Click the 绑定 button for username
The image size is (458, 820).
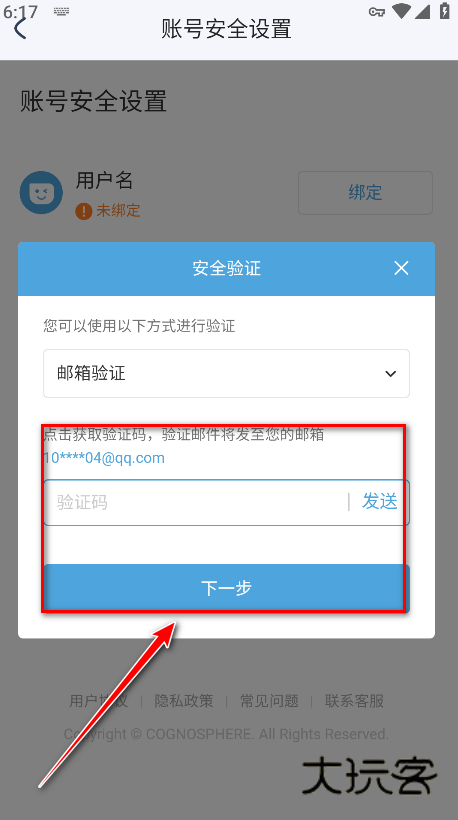[365, 192]
